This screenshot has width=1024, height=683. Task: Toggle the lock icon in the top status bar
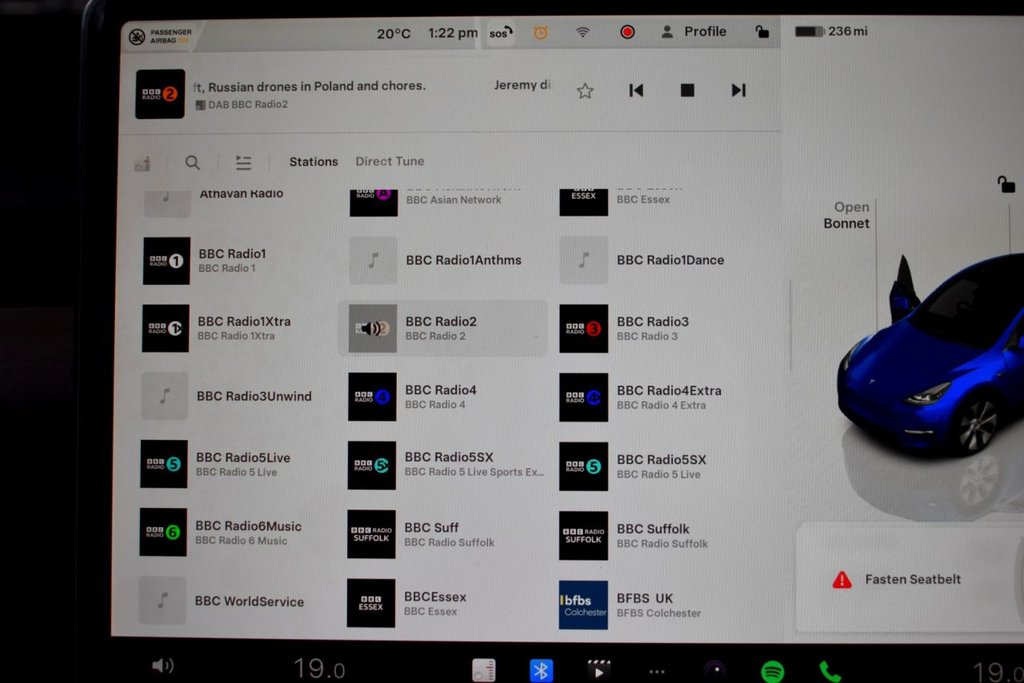(761, 31)
